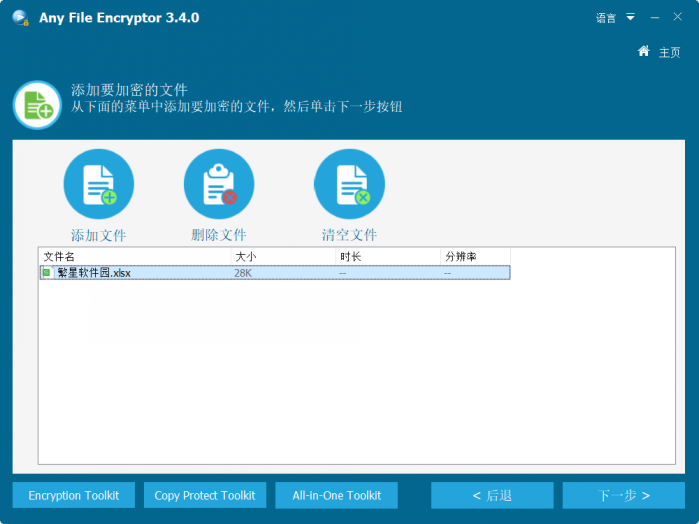Click the Any File Encryptor app logo
699x524 pixels.
[x=21, y=17]
